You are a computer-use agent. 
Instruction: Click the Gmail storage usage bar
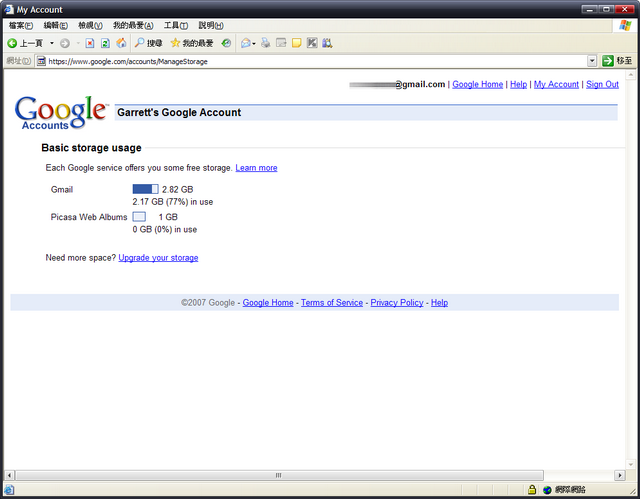pos(145,189)
